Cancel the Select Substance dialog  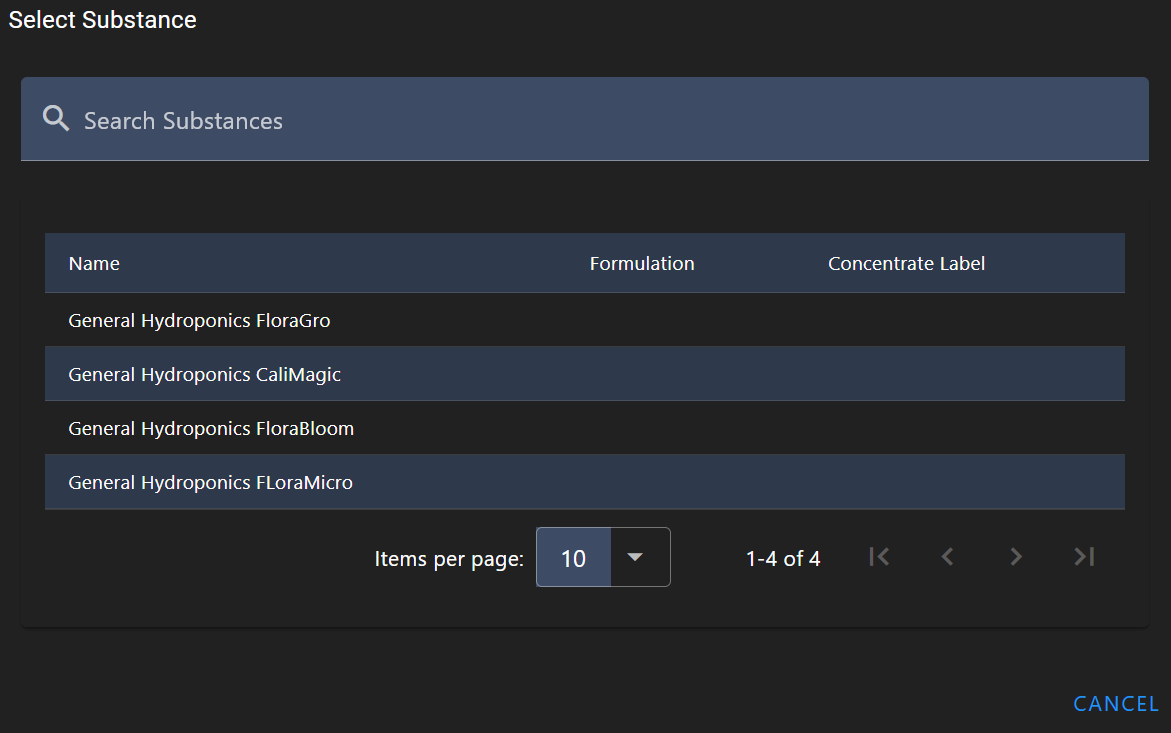pos(1115,704)
